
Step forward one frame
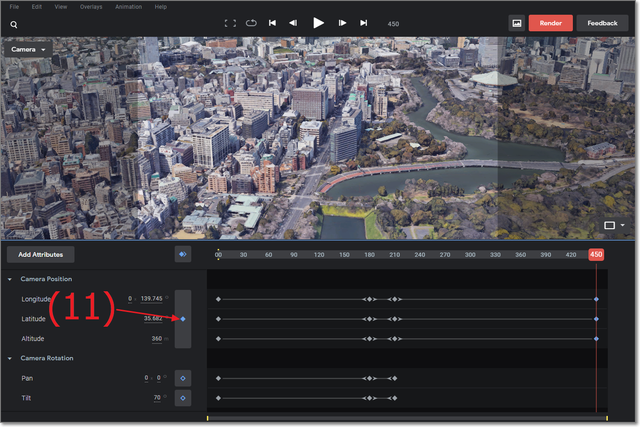342,22
